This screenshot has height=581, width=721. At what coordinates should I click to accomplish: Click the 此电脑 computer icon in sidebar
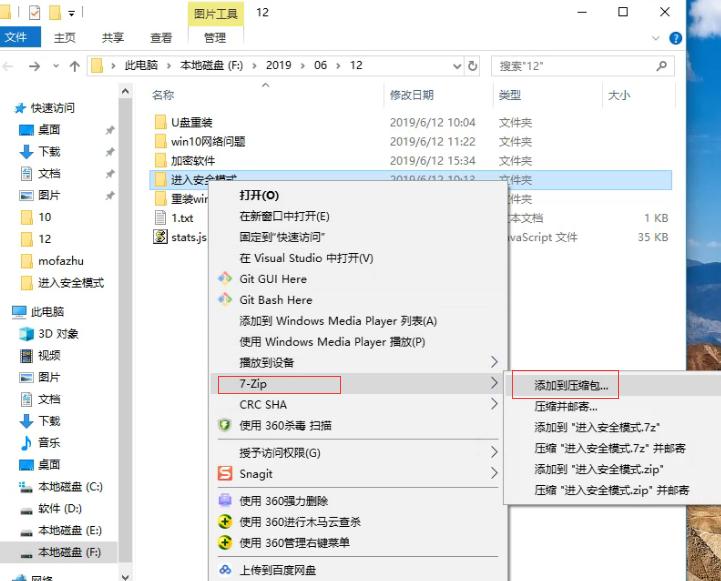19,312
